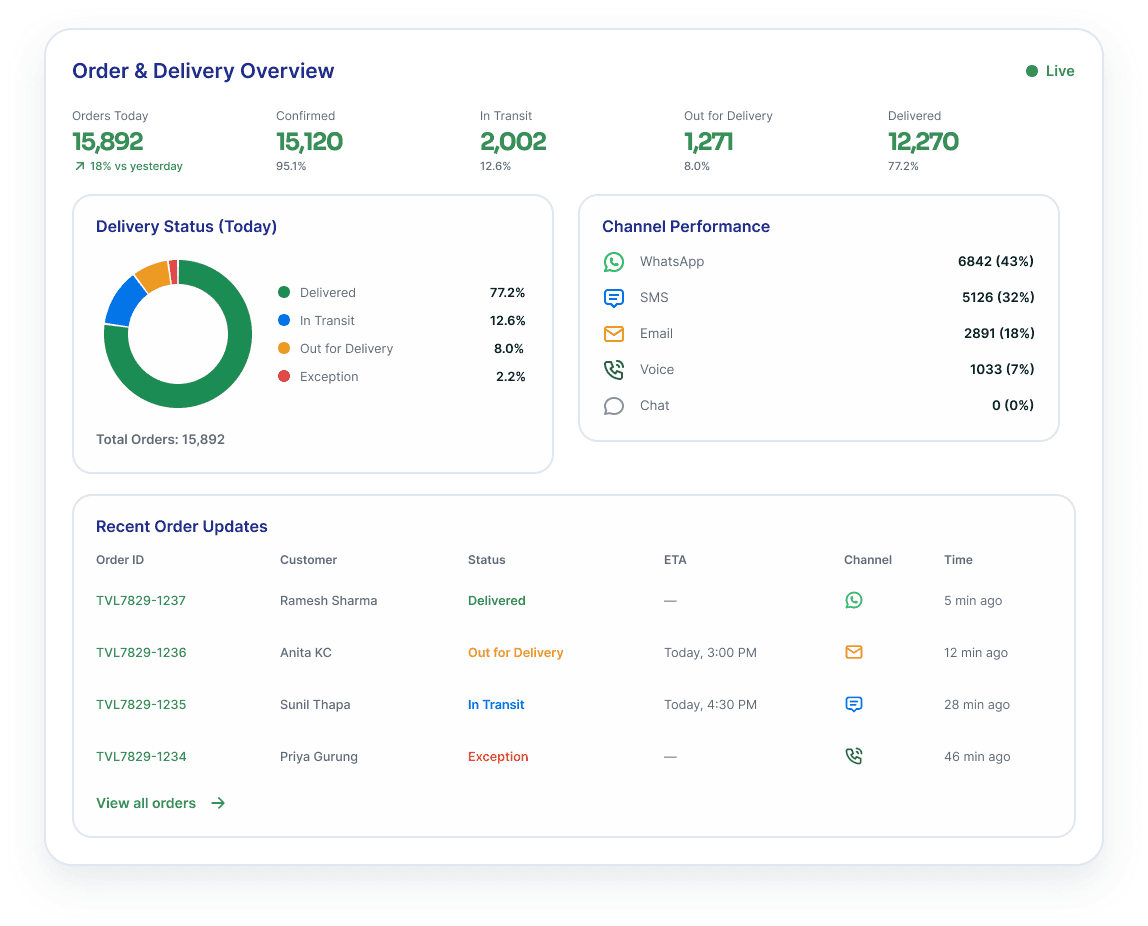Click the red Exception legend swatch
1148x926 pixels.
284,376
